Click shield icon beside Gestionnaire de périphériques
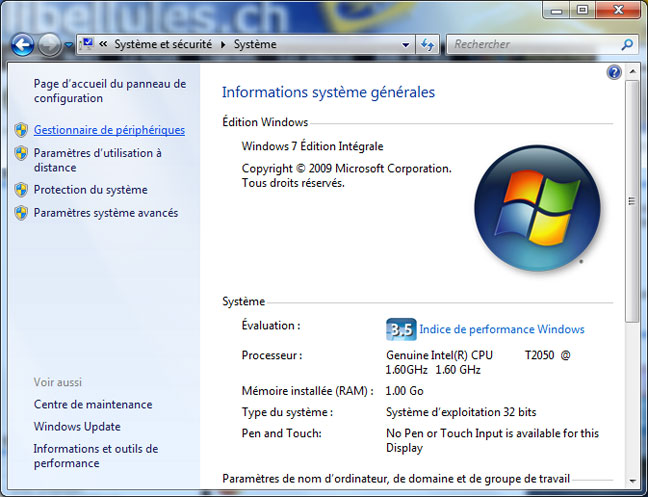The width and height of the screenshot is (648, 497). coord(21,130)
